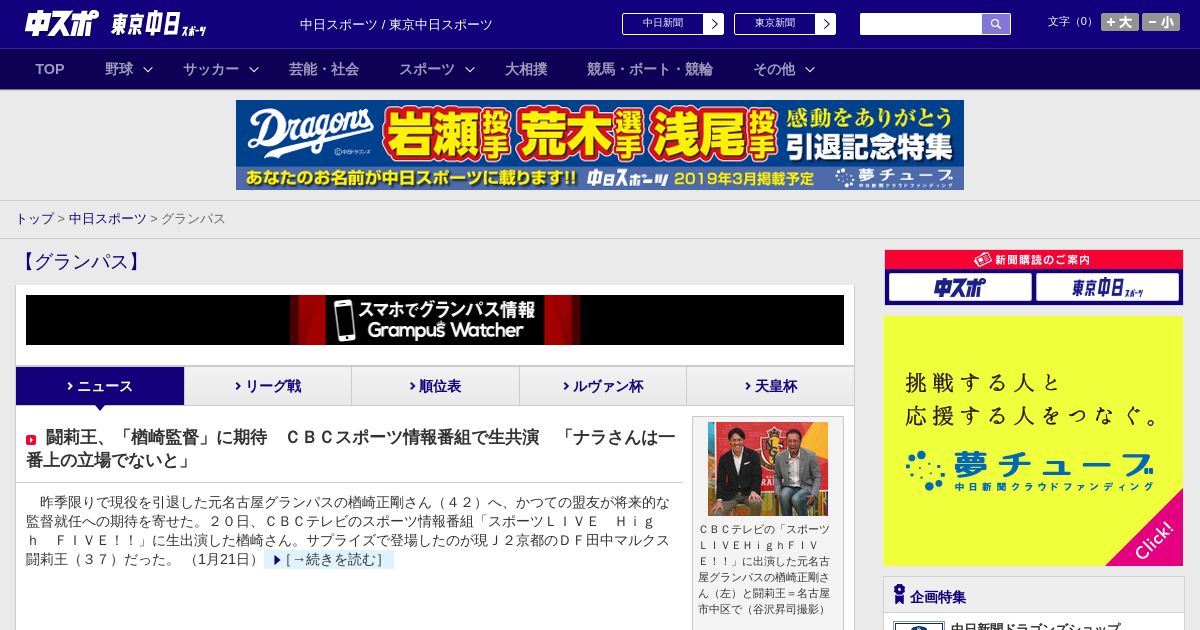Open 大相撲 navigation item
The image size is (1200, 630).
point(526,69)
